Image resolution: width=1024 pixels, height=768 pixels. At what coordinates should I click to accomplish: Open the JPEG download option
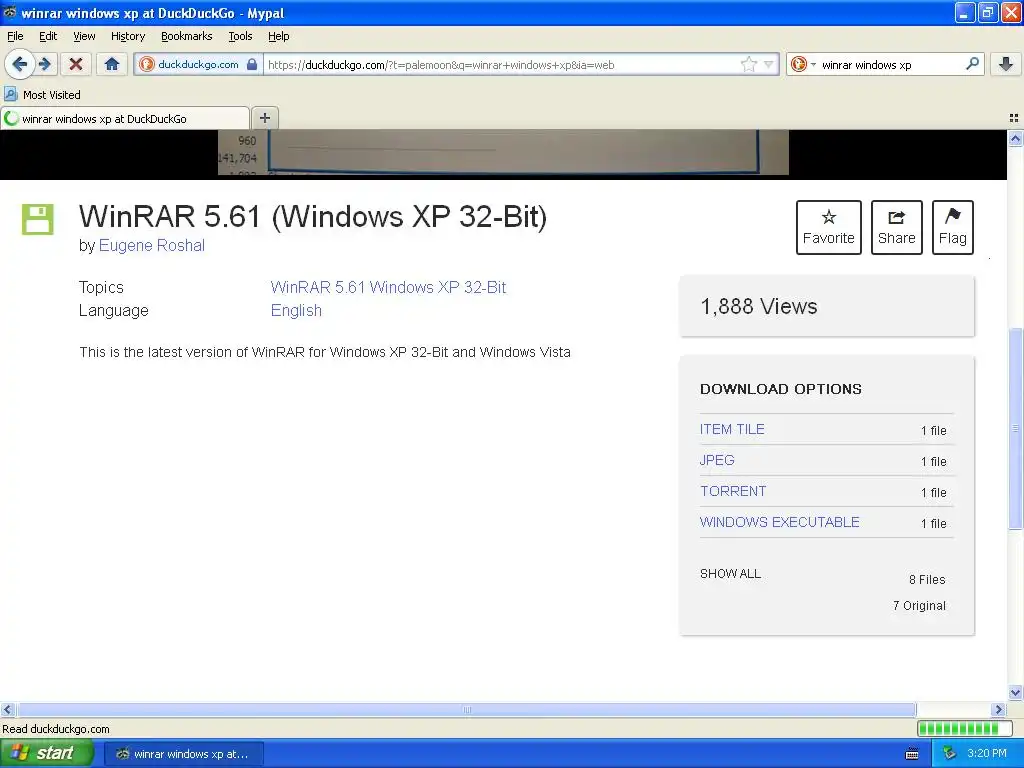coord(716,460)
